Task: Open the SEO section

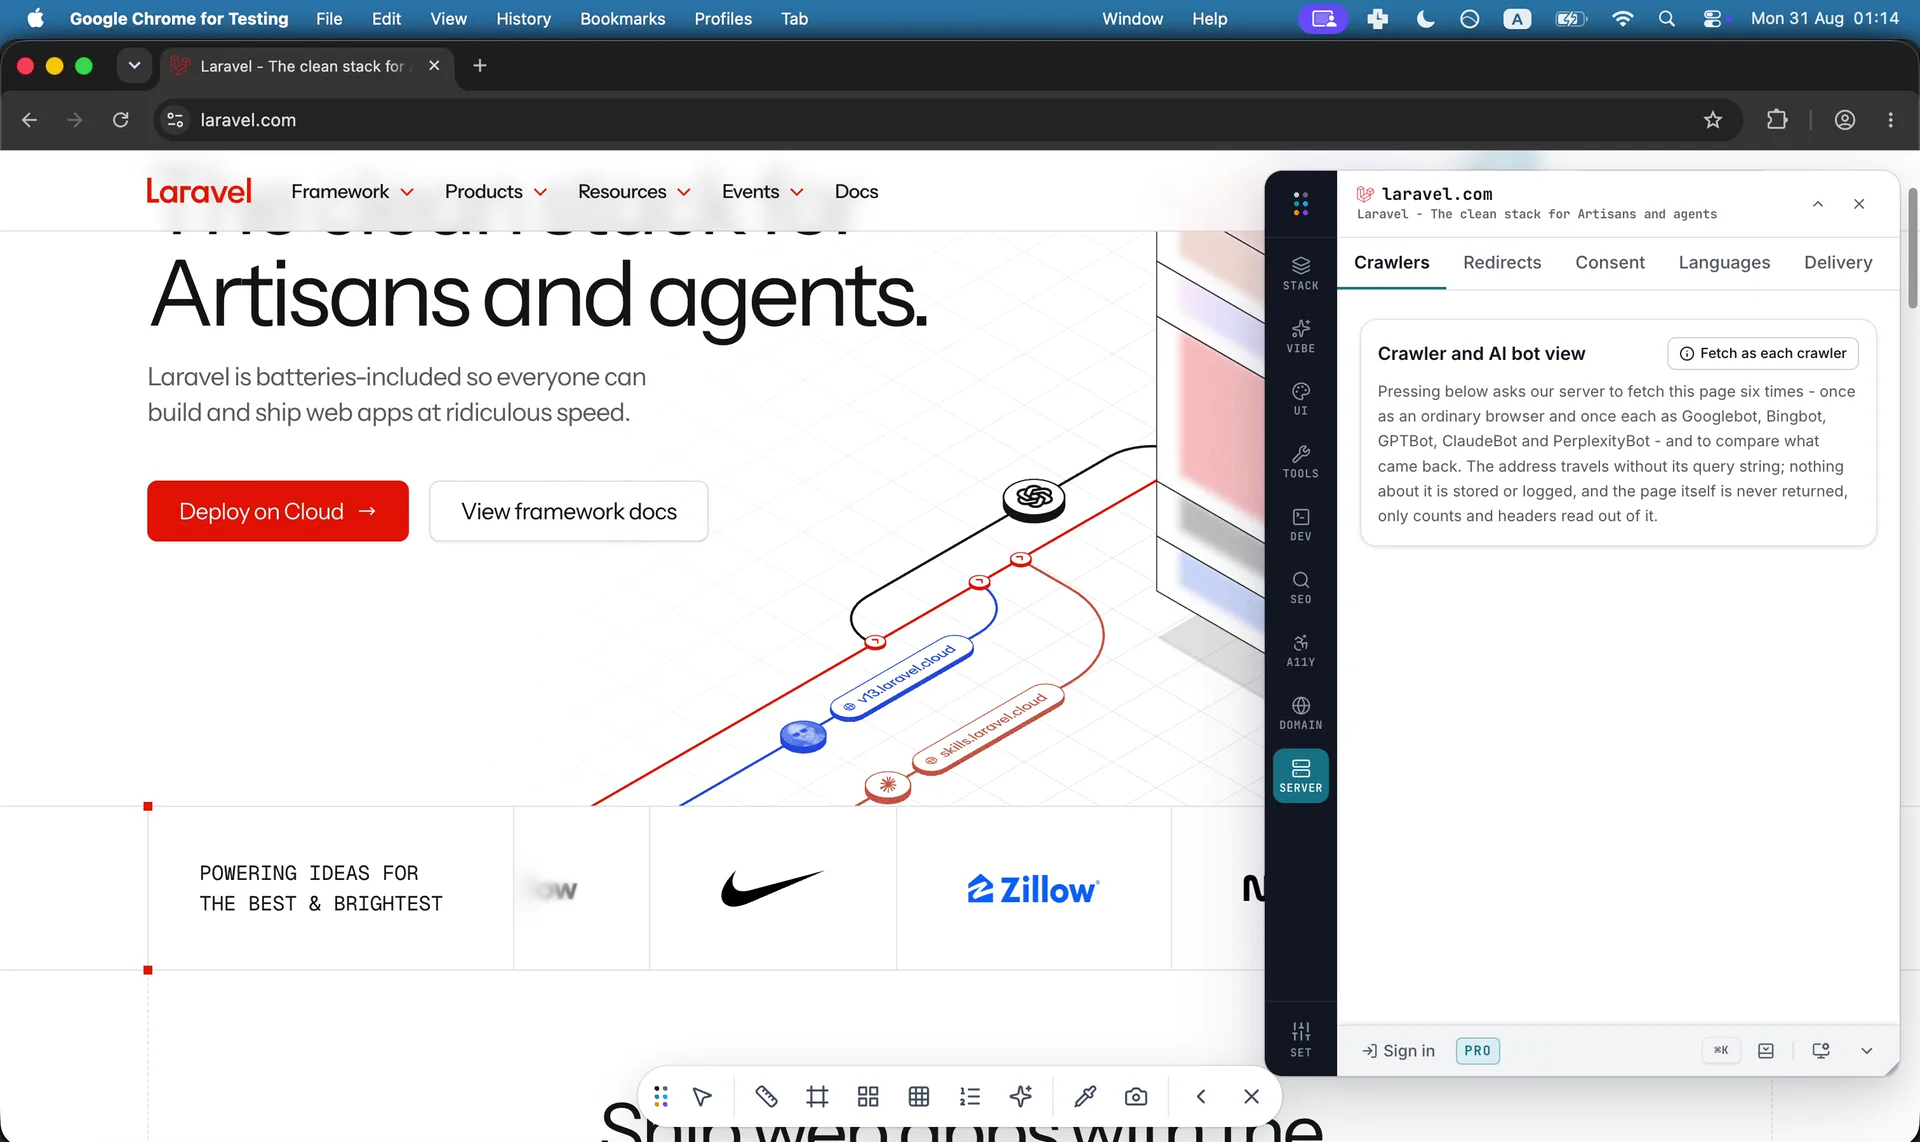Action: coord(1300,587)
